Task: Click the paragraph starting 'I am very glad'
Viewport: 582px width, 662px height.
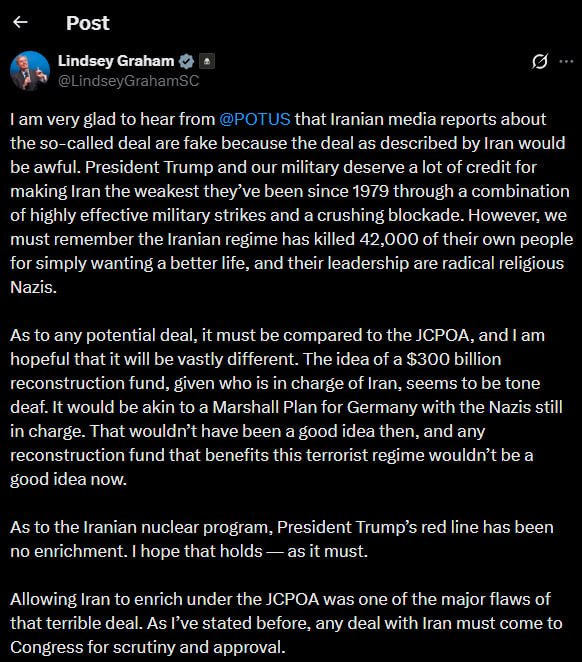Action: point(292,203)
